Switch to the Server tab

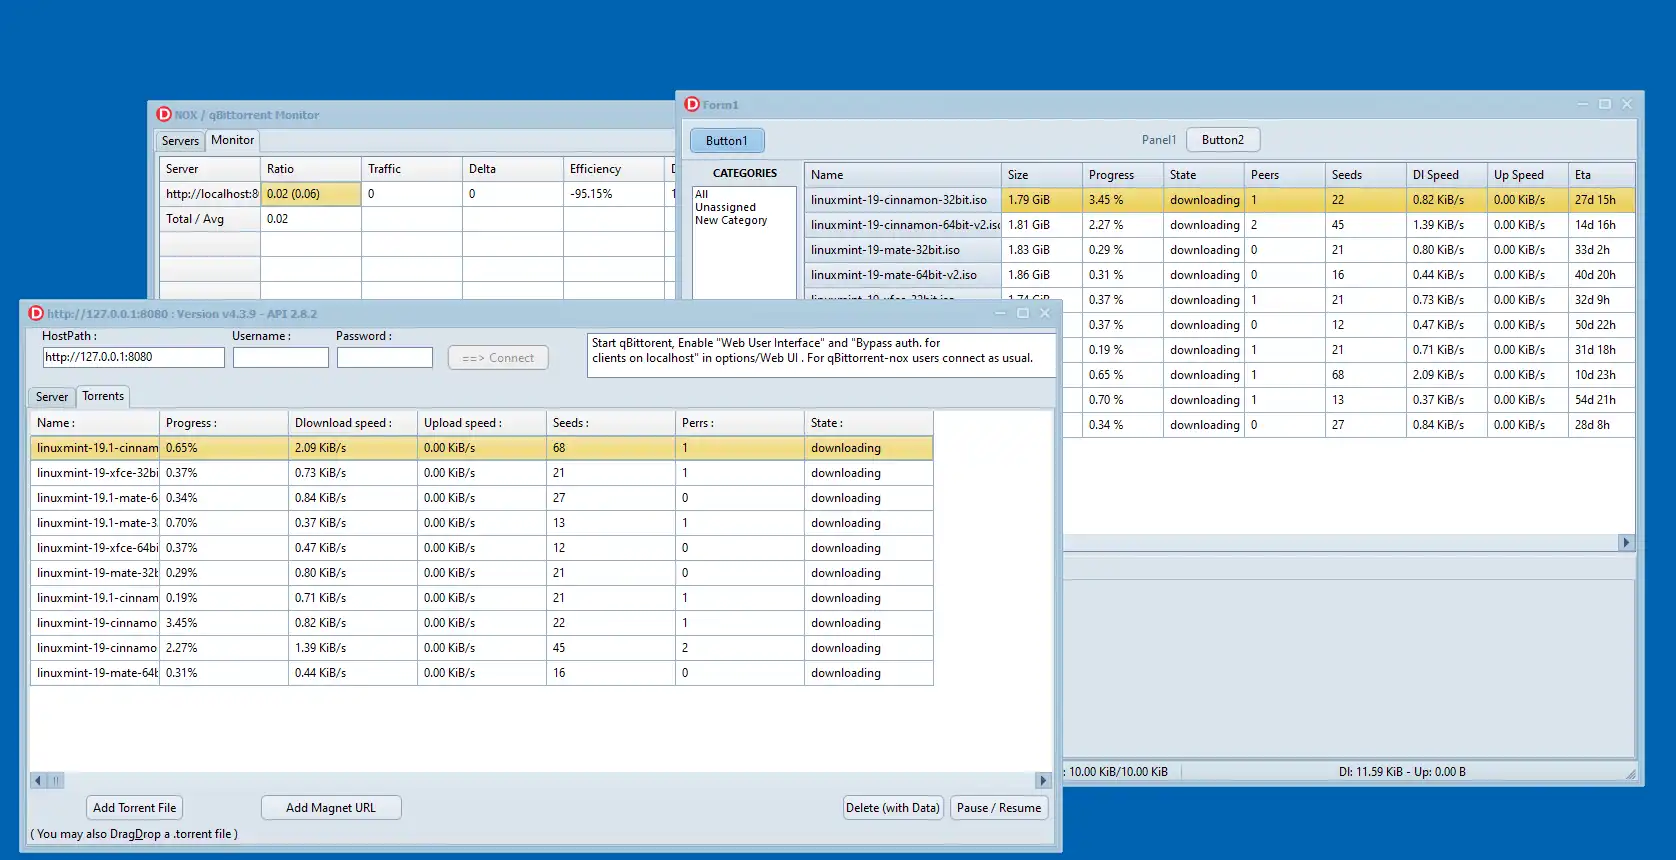coord(52,397)
